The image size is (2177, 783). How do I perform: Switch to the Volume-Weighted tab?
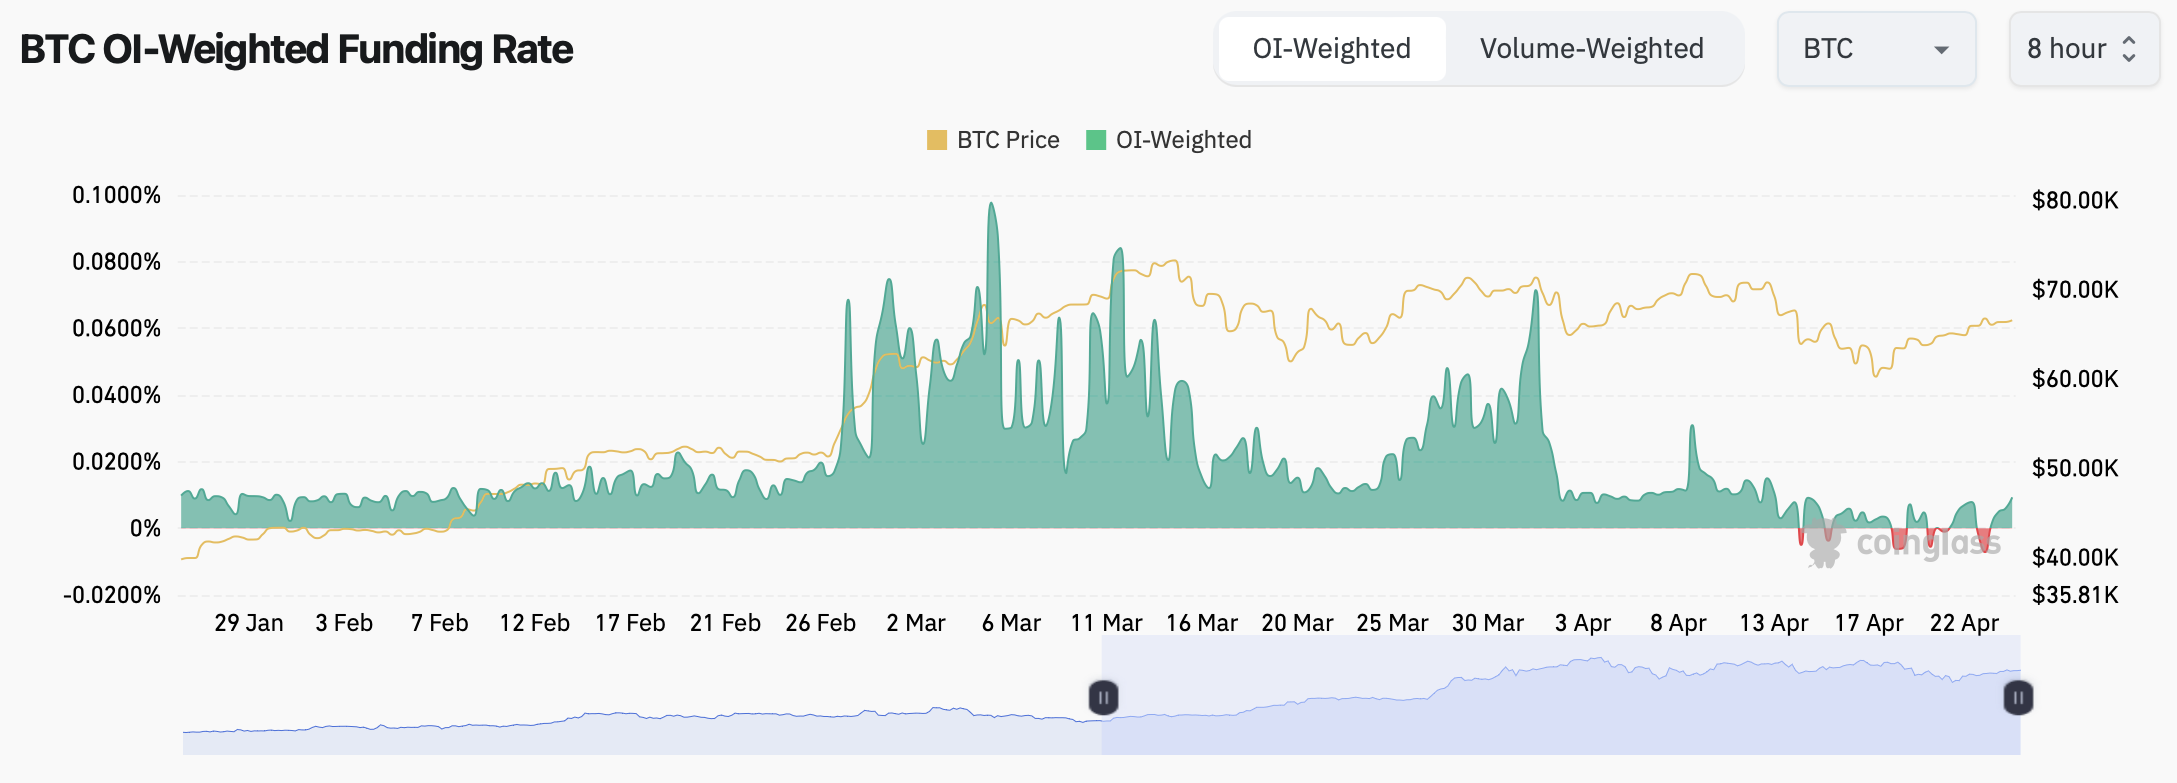(1591, 49)
